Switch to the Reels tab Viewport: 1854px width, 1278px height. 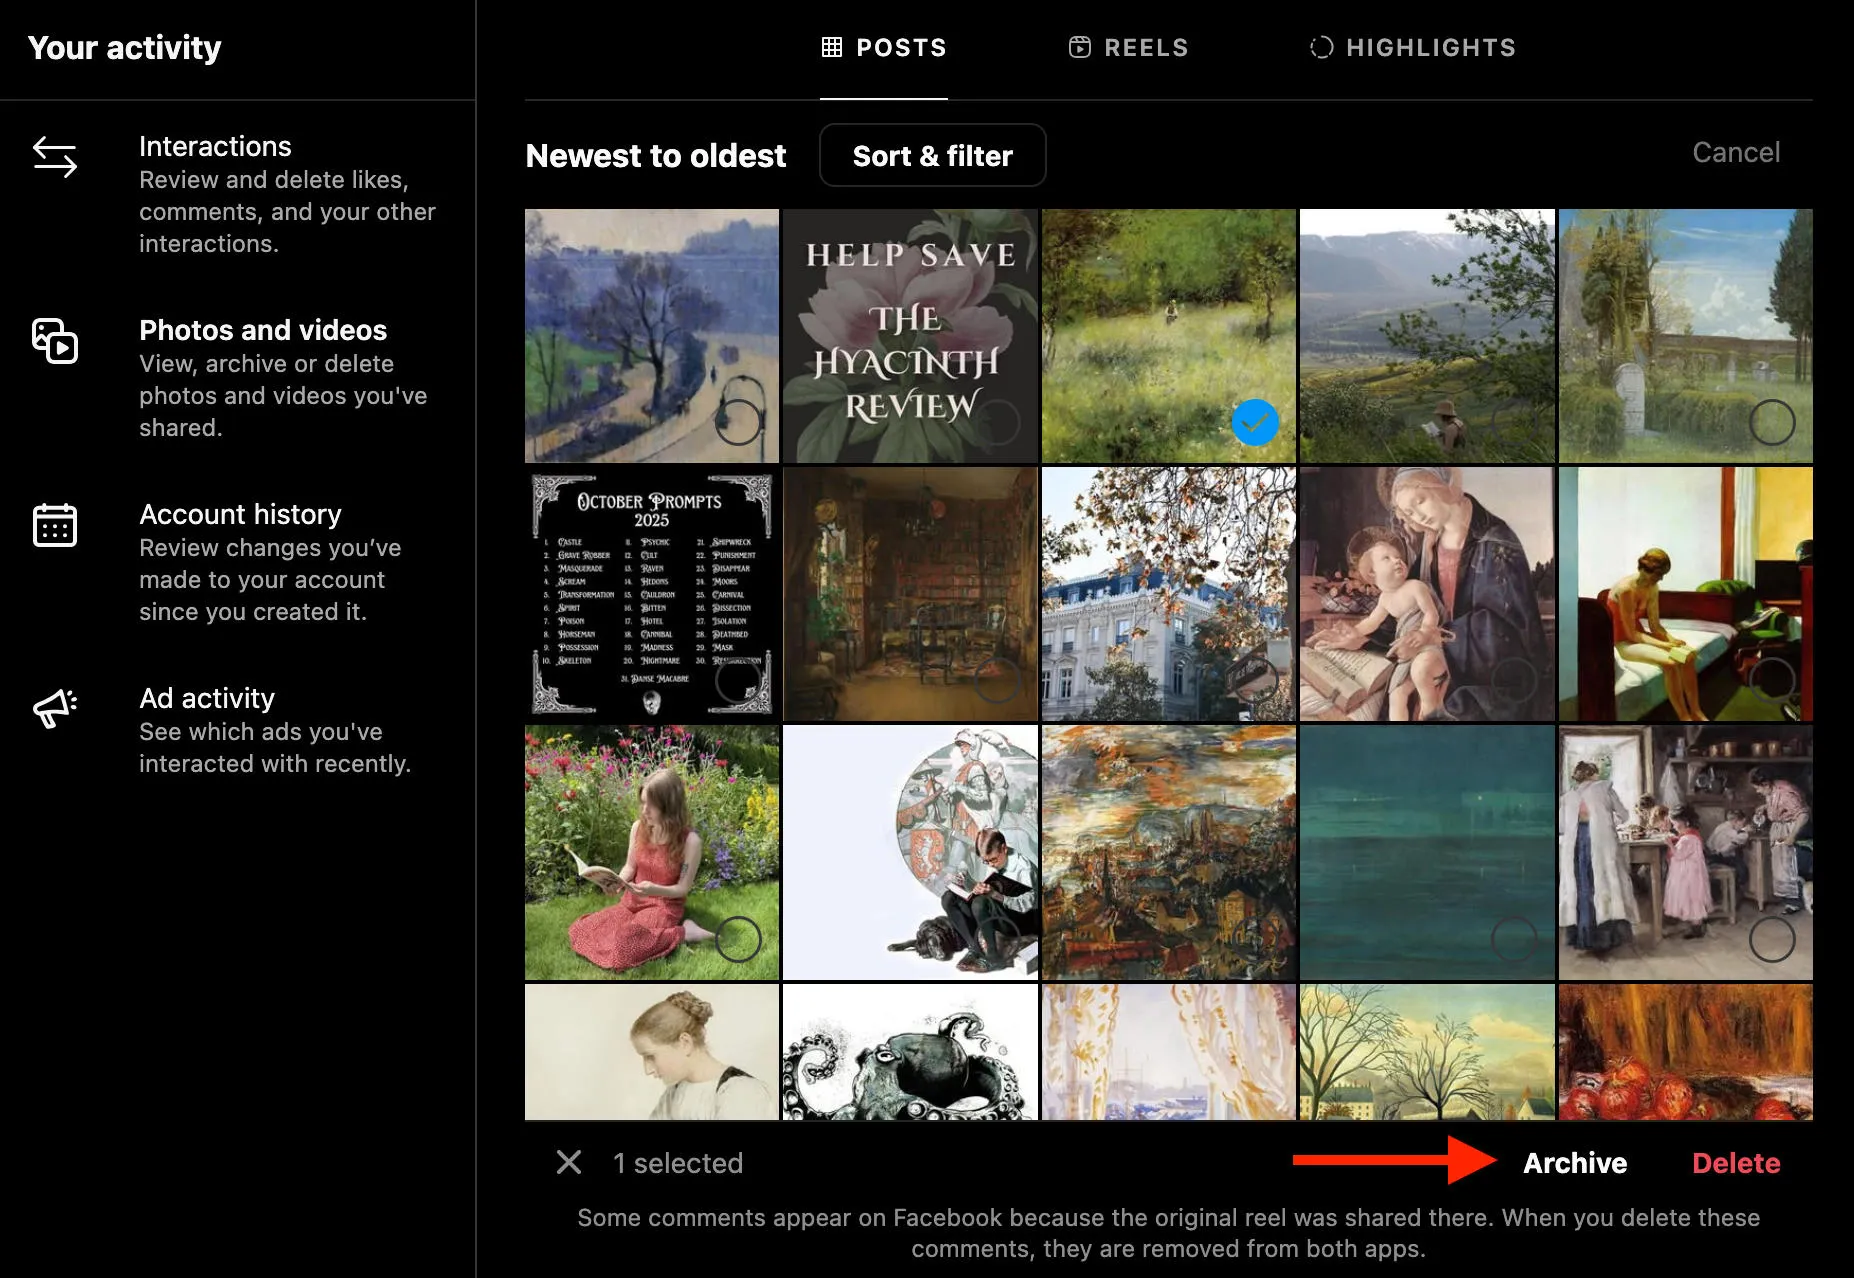point(1145,47)
